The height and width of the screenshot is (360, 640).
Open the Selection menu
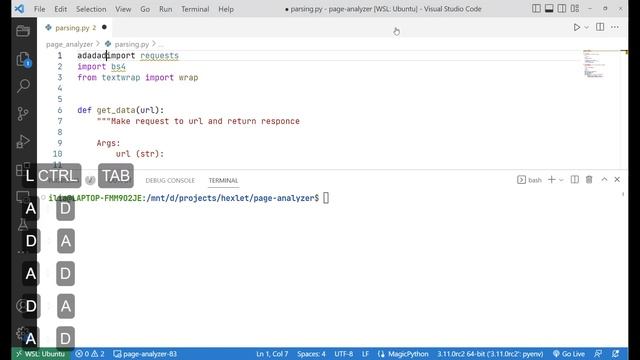click(x=91, y=9)
